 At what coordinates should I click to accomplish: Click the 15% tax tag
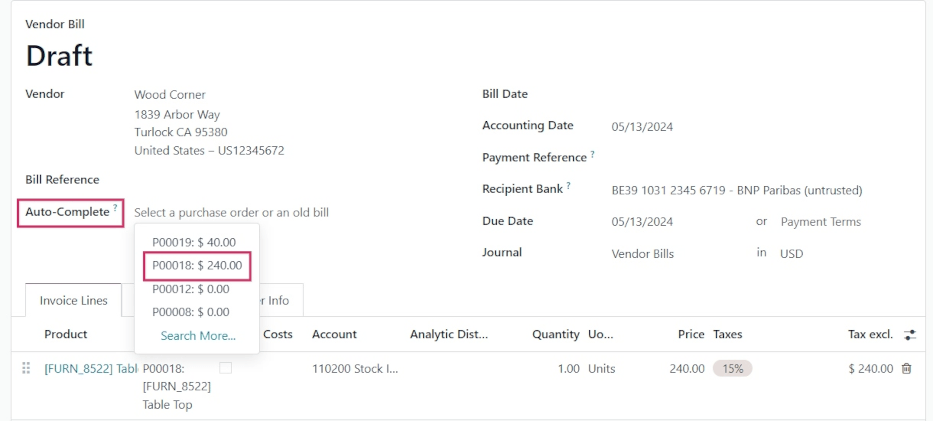(732, 369)
